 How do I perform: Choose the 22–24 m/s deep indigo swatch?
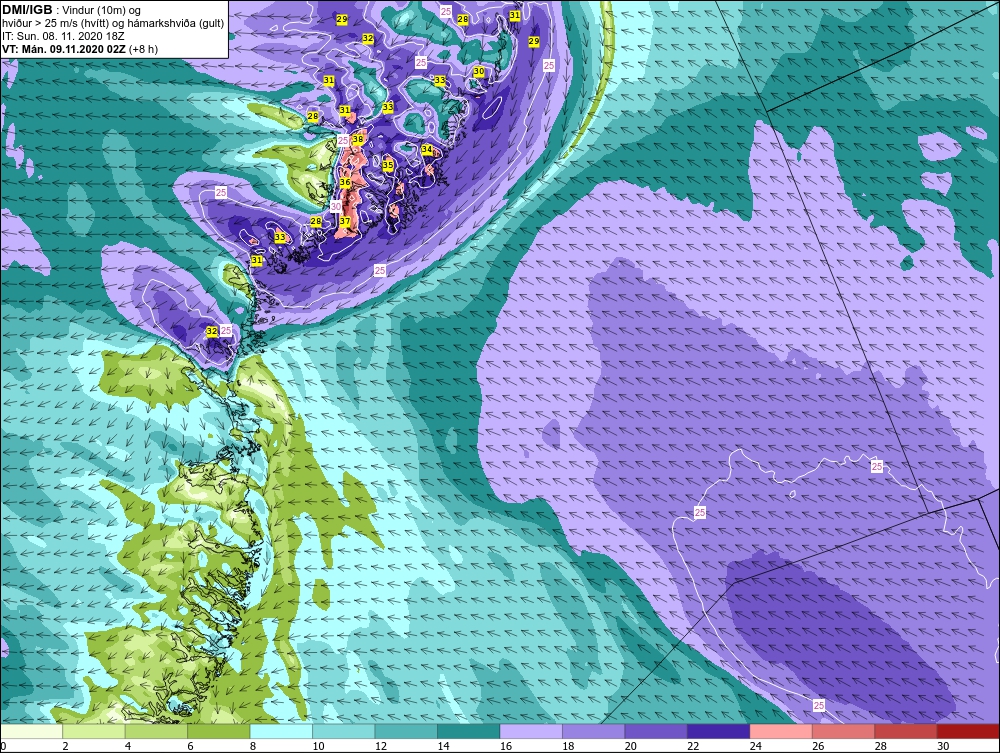click(x=719, y=731)
